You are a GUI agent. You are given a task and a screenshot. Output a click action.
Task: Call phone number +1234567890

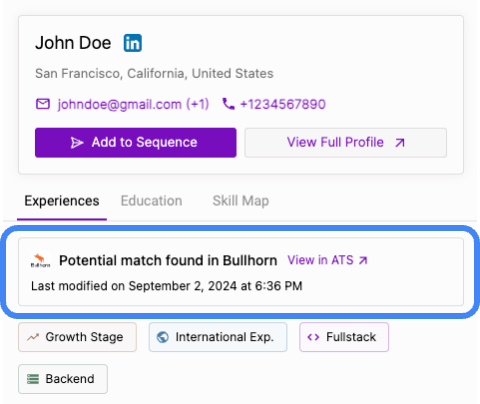tap(283, 104)
